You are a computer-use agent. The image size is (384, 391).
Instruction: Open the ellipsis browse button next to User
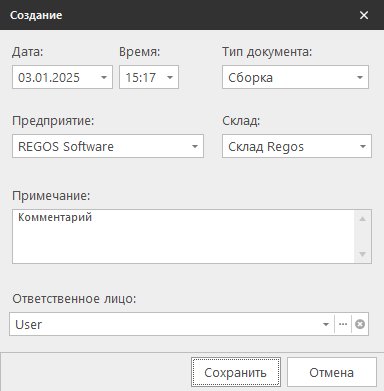(343, 324)
